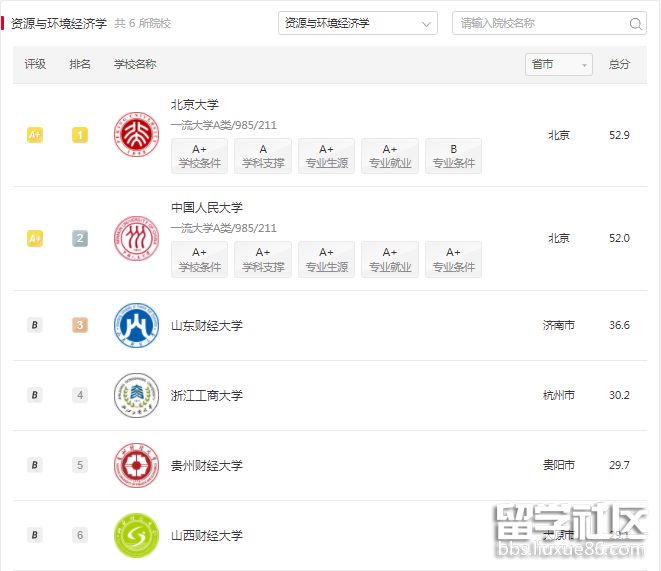
Task: Click 中国人民大学's A+ 学校条件 tile
Action: [199, 259]
